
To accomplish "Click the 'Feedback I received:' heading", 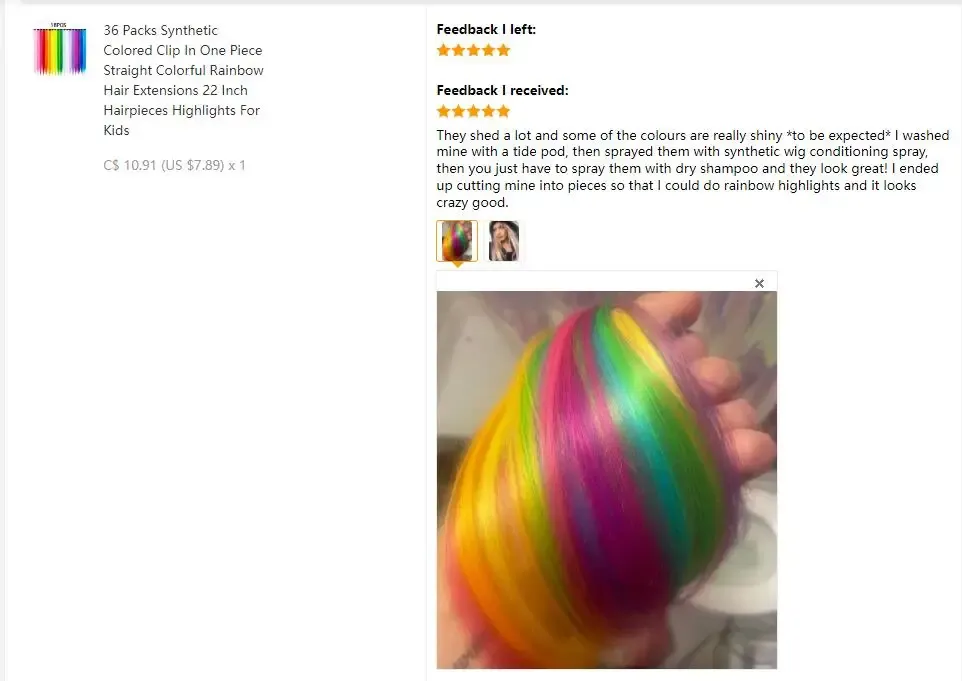I will (x=502, y=90).
